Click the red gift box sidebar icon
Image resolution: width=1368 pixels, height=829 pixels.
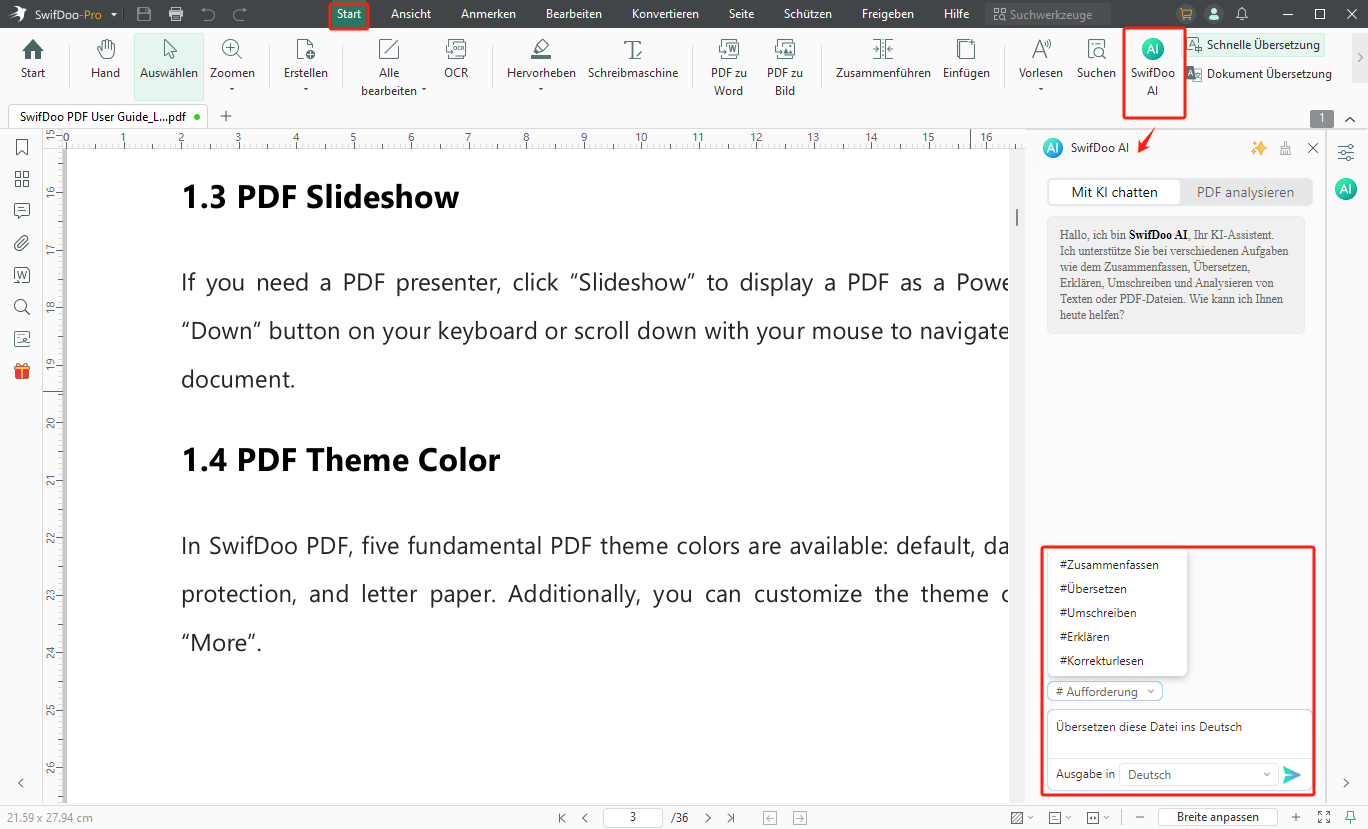[x=22, y=371]
